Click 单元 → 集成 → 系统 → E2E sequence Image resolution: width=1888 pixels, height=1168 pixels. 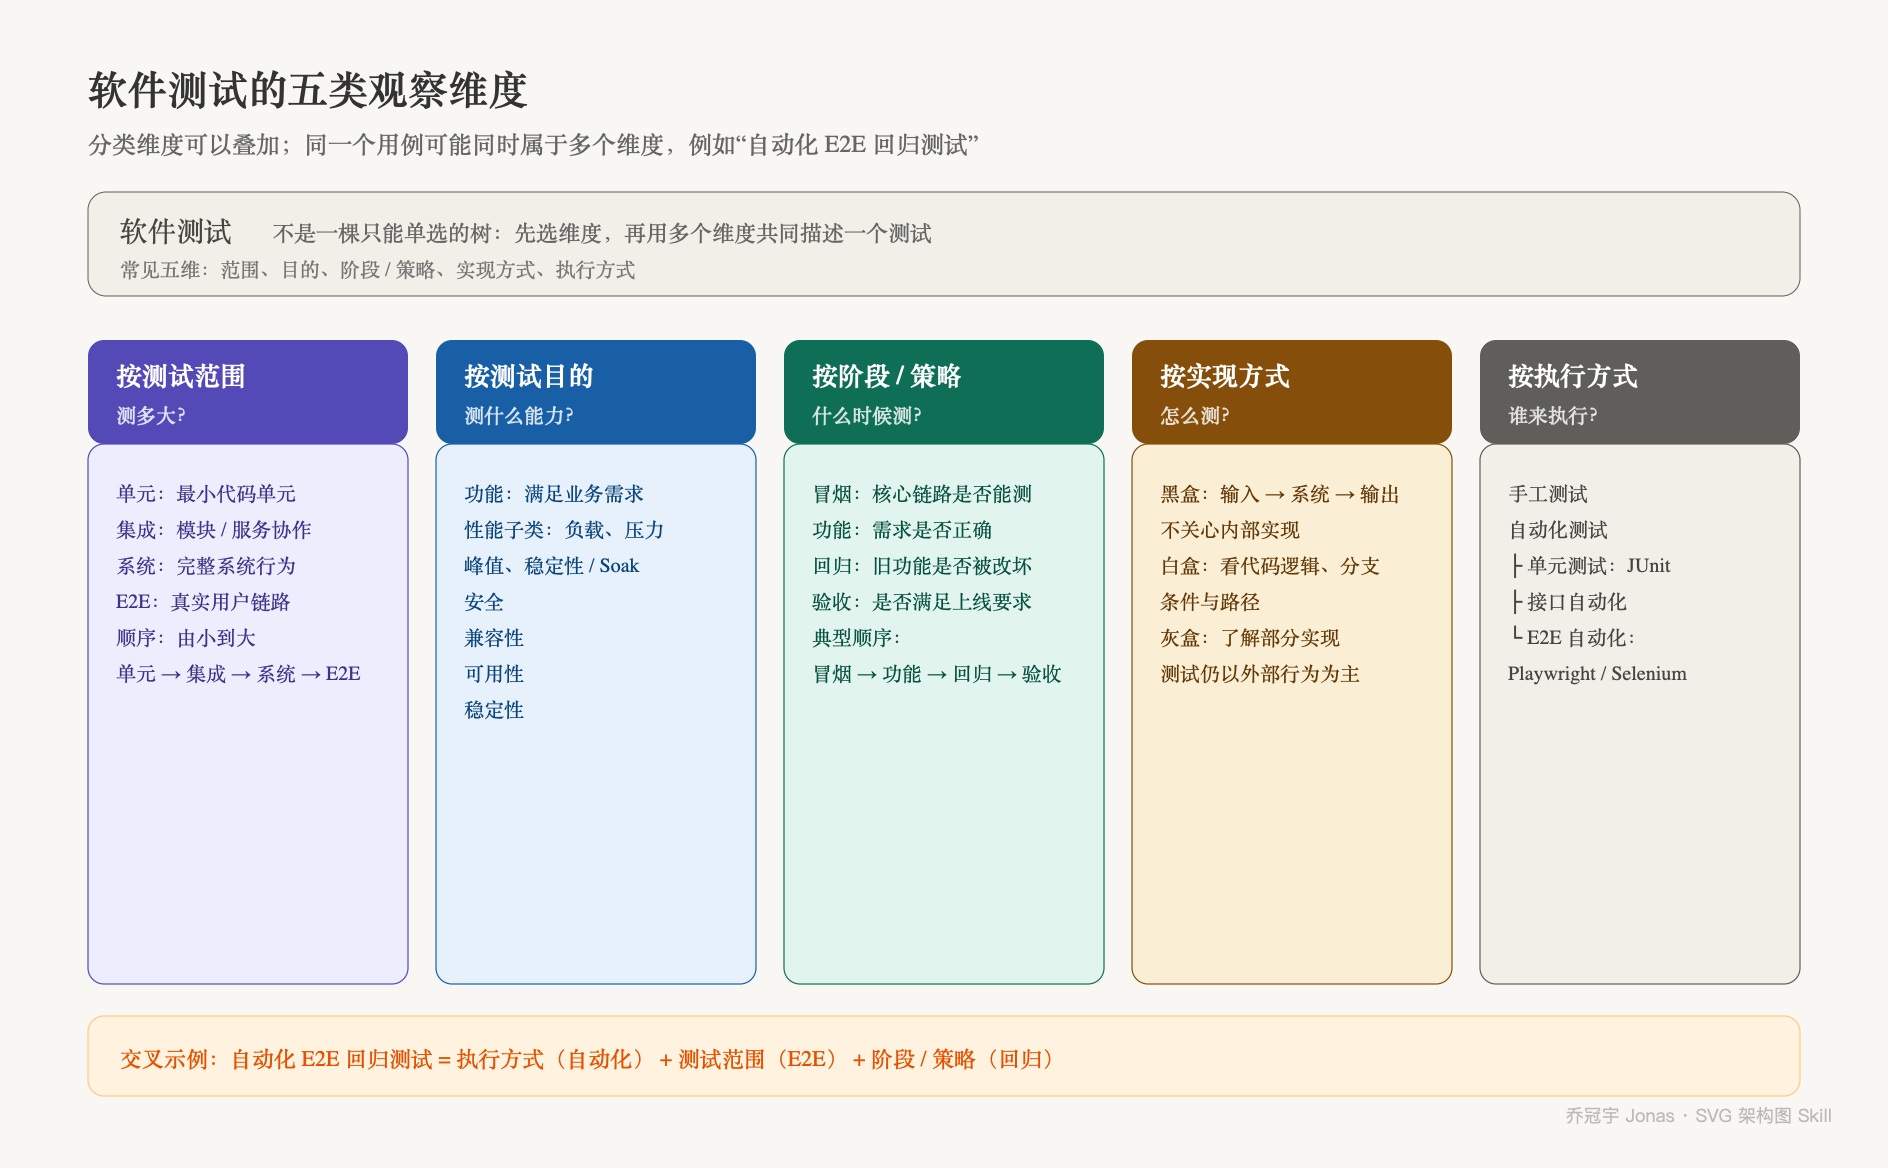coord(238,674)
